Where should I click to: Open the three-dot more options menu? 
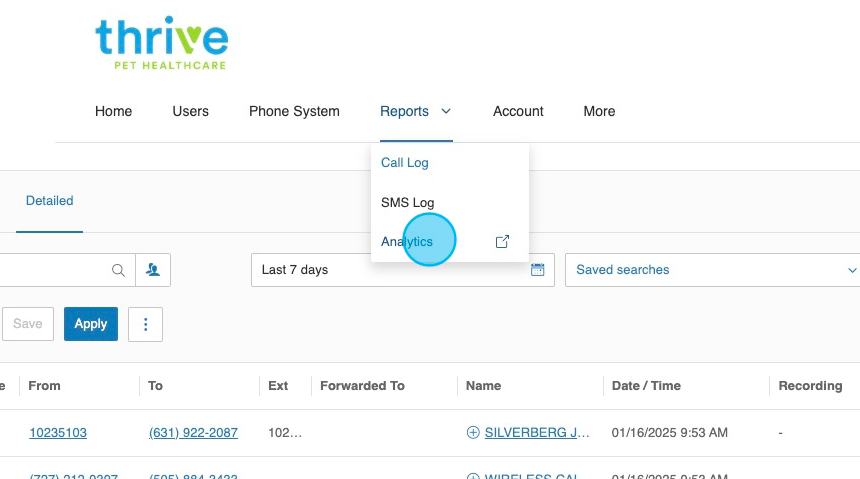click(x=145, y=324)
